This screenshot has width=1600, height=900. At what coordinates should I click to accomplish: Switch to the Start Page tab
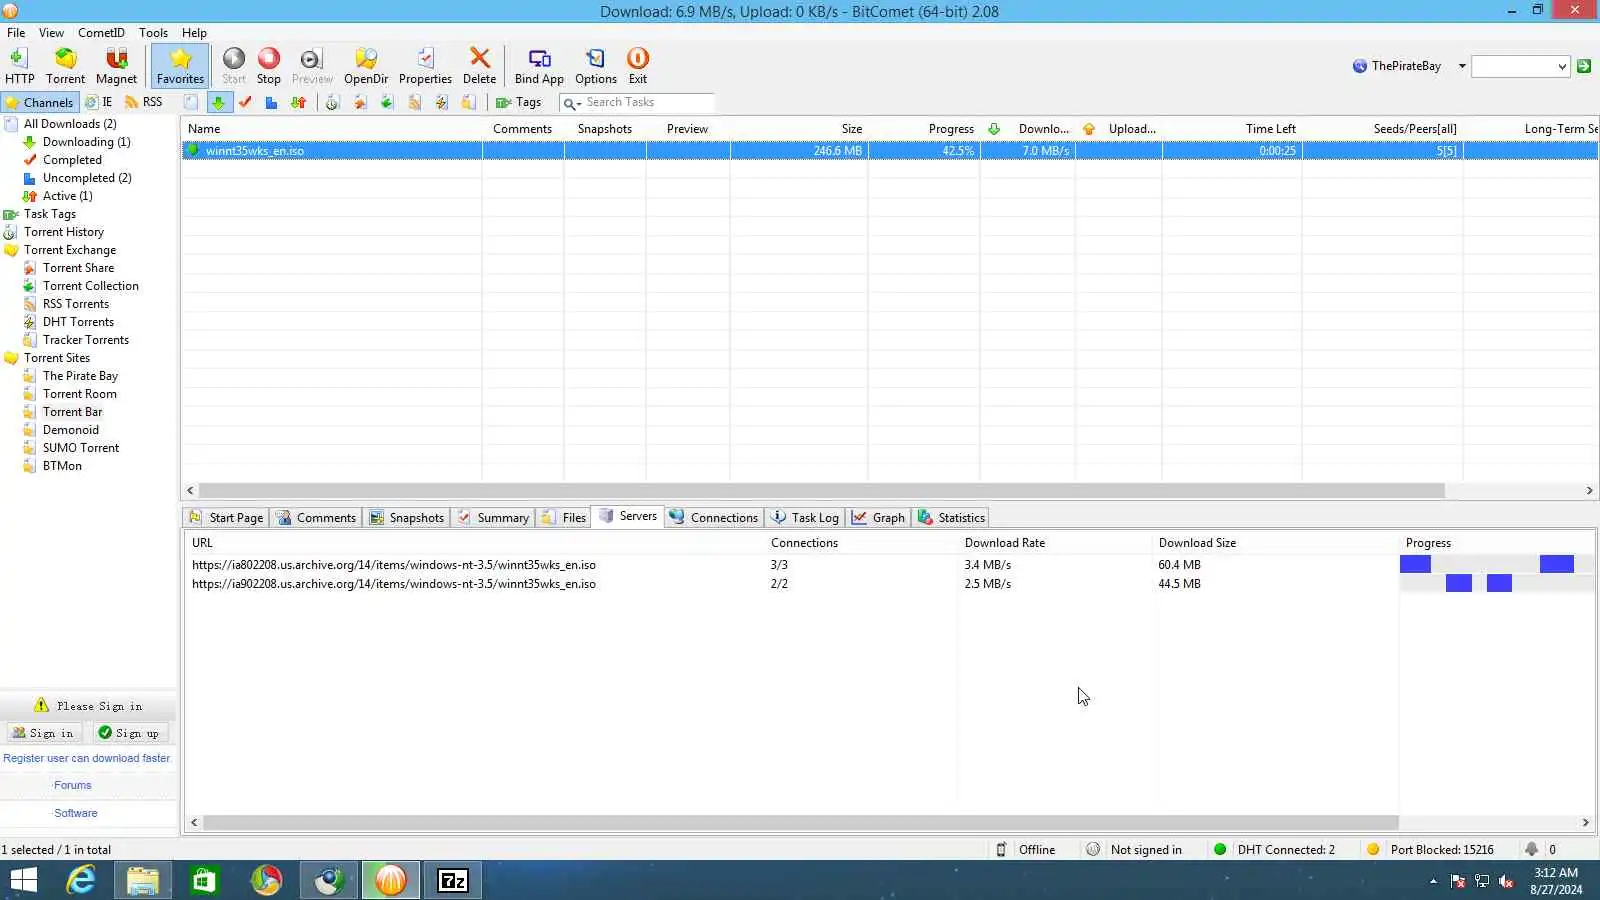click(226, 518)
